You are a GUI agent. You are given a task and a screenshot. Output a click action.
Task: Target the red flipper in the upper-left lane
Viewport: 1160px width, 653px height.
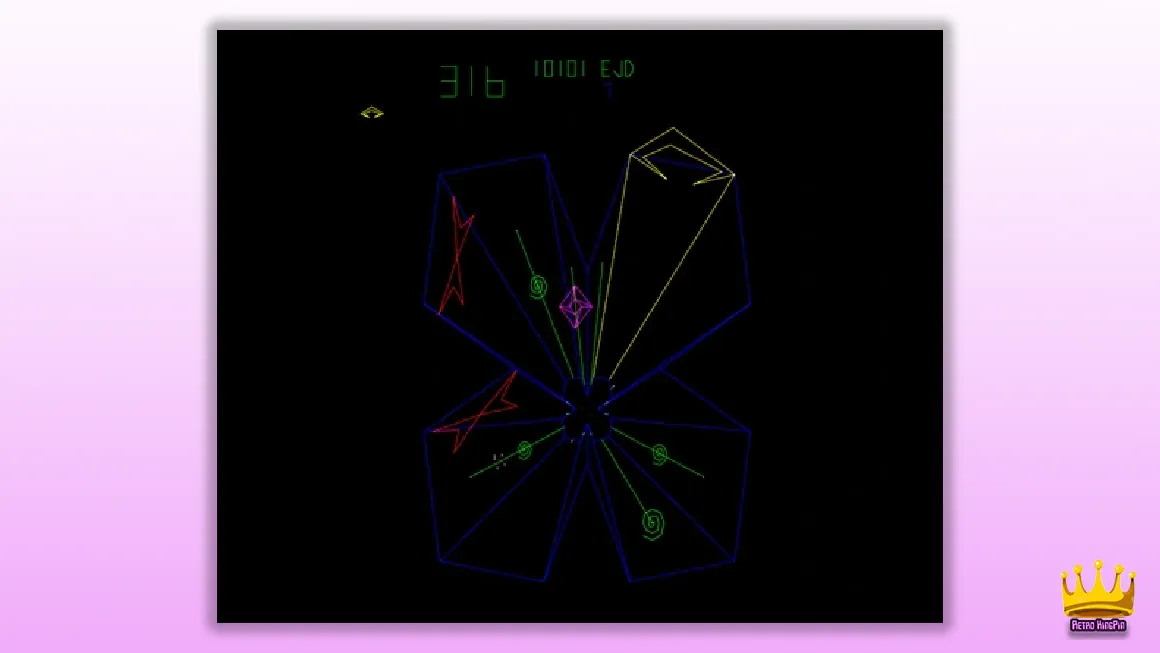coord(456,254)
